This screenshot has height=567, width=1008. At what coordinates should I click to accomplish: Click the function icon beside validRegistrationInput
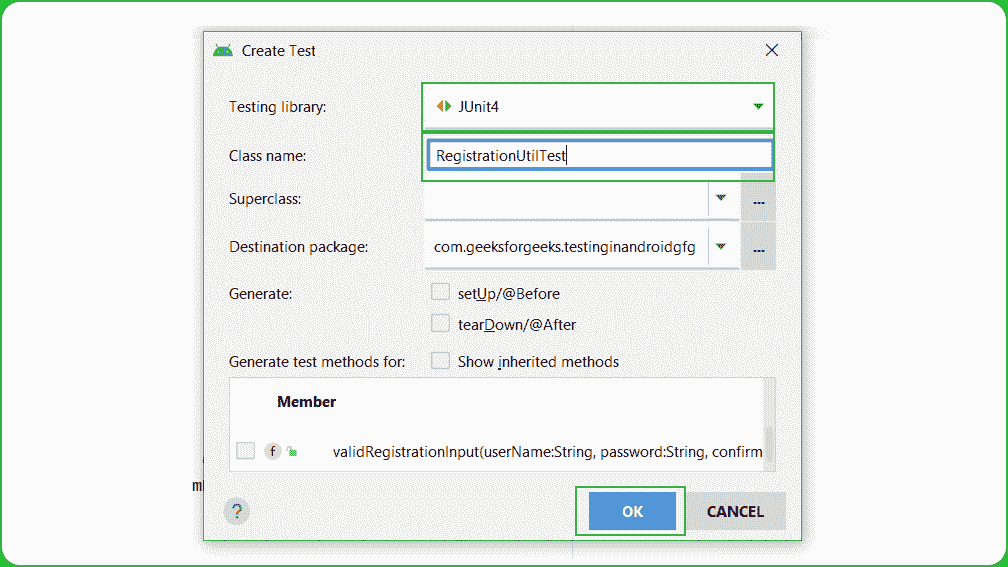272,451
